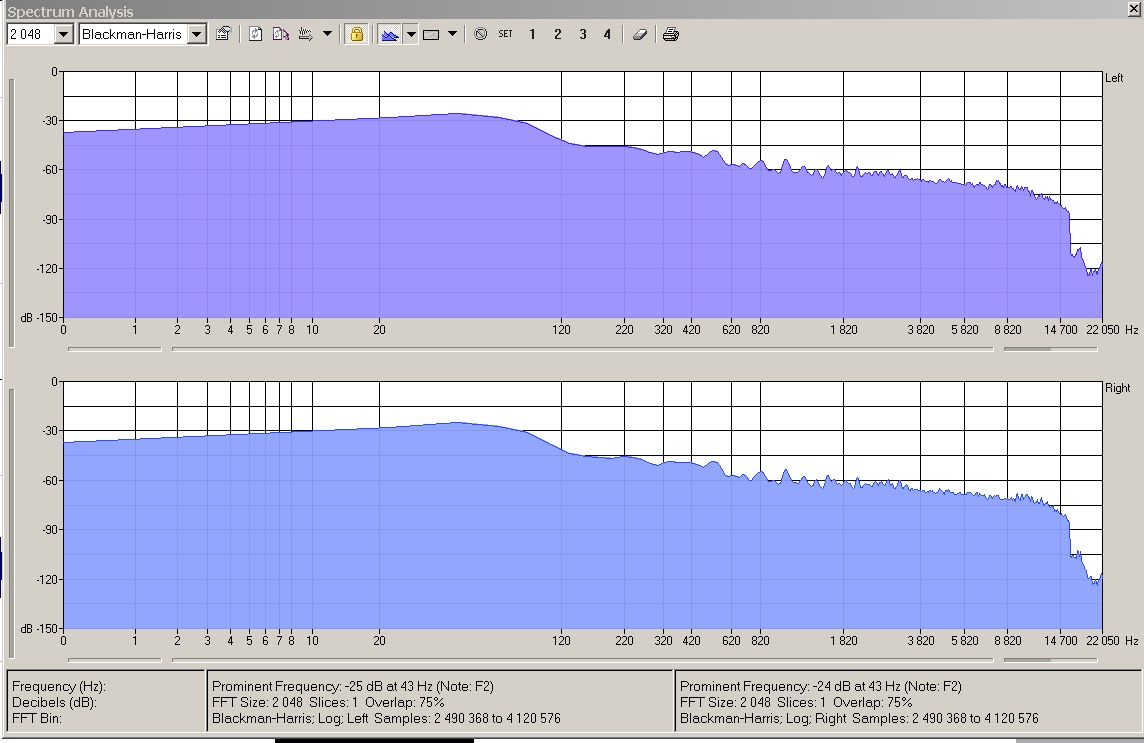Toggle the Auto Refresh icon
This screenshot has height=743, width=1144.
(x=281, y=34)
